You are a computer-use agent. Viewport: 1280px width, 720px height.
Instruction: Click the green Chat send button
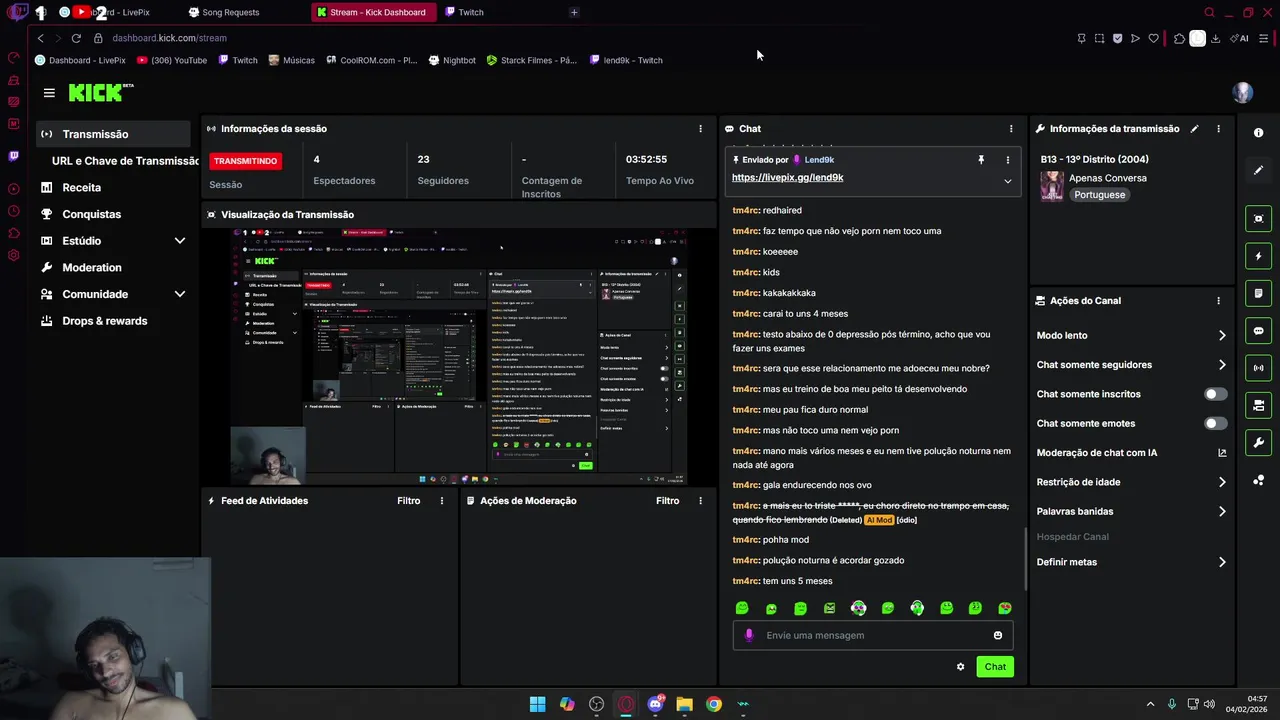[x=995, y=667]
